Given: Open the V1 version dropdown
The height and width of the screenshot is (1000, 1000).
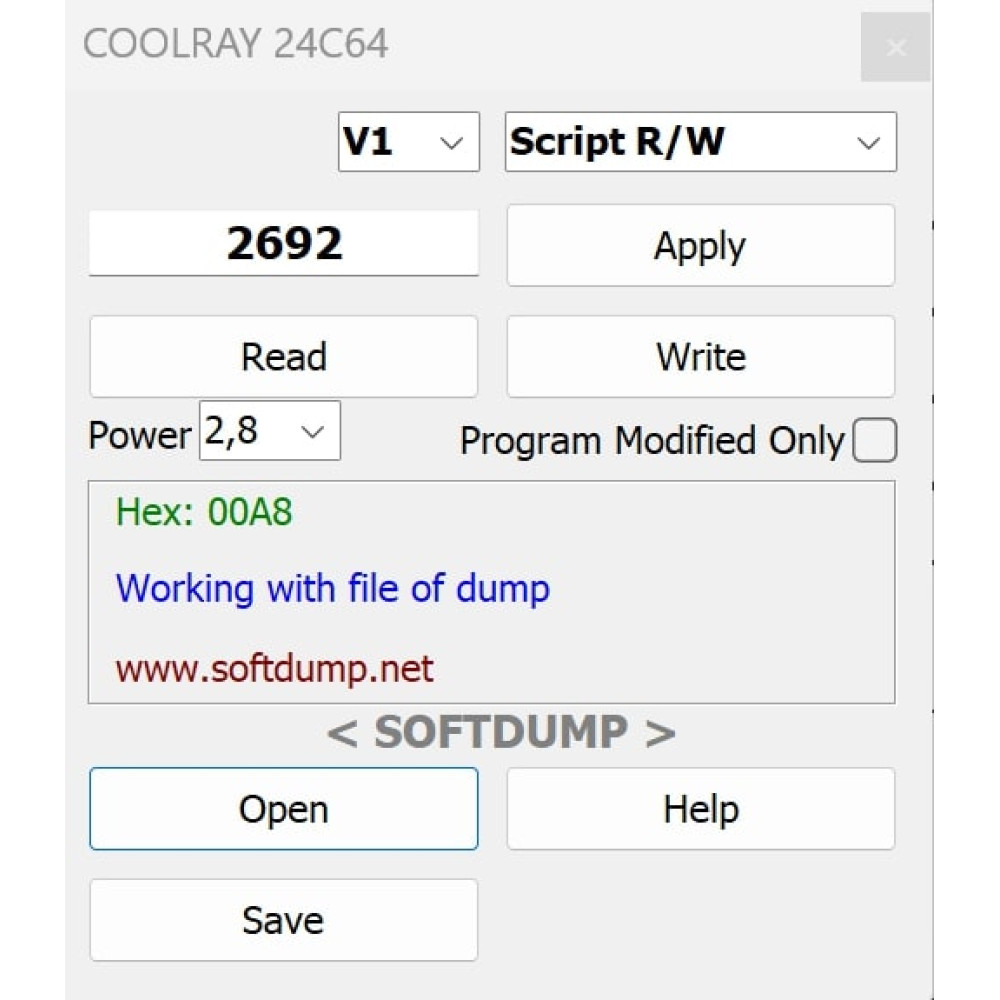Looking at the screenshot, I should point(409,142).
